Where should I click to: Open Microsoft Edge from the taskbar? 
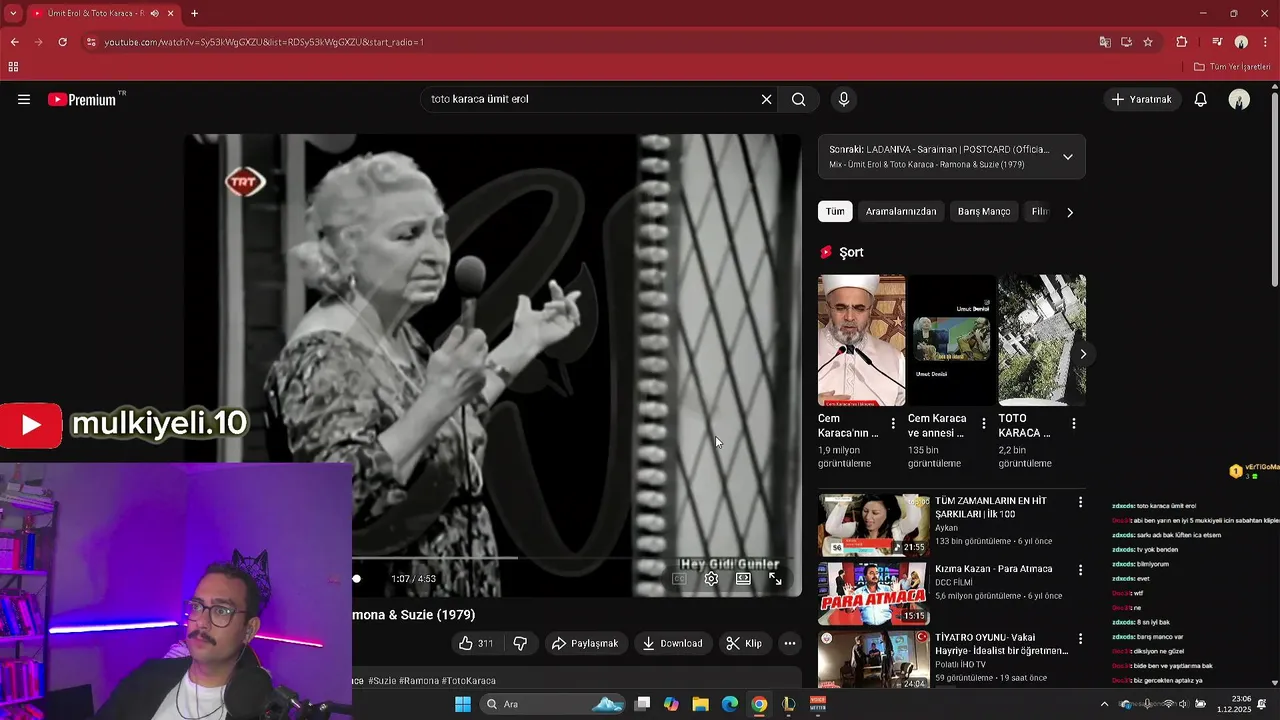point(729,704)
